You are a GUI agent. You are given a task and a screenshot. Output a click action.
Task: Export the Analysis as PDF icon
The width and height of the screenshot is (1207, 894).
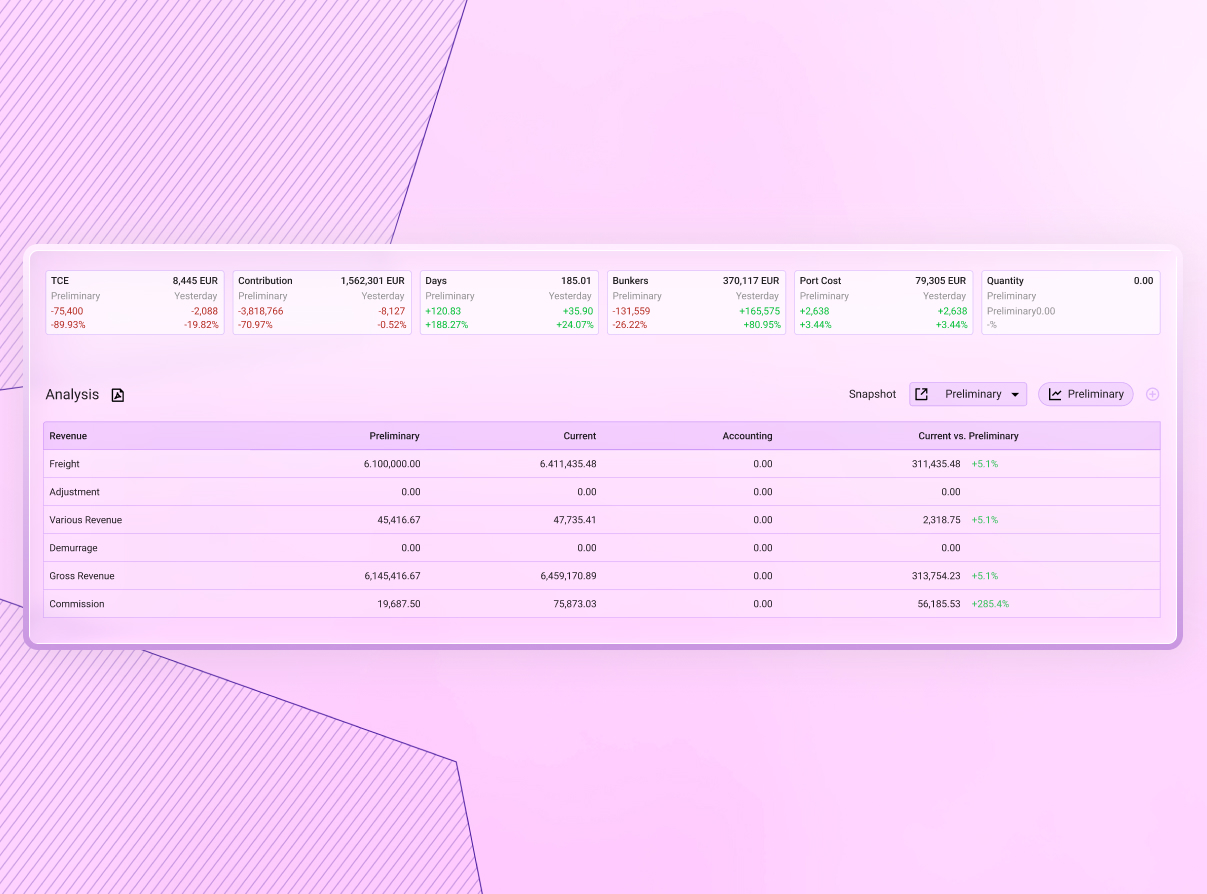[117, 395]
